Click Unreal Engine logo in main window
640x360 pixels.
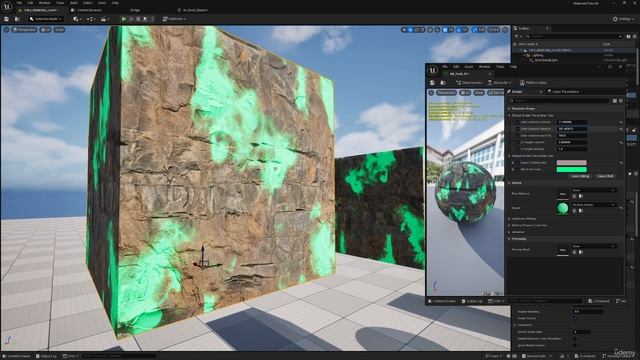click(x=7, y=6)
